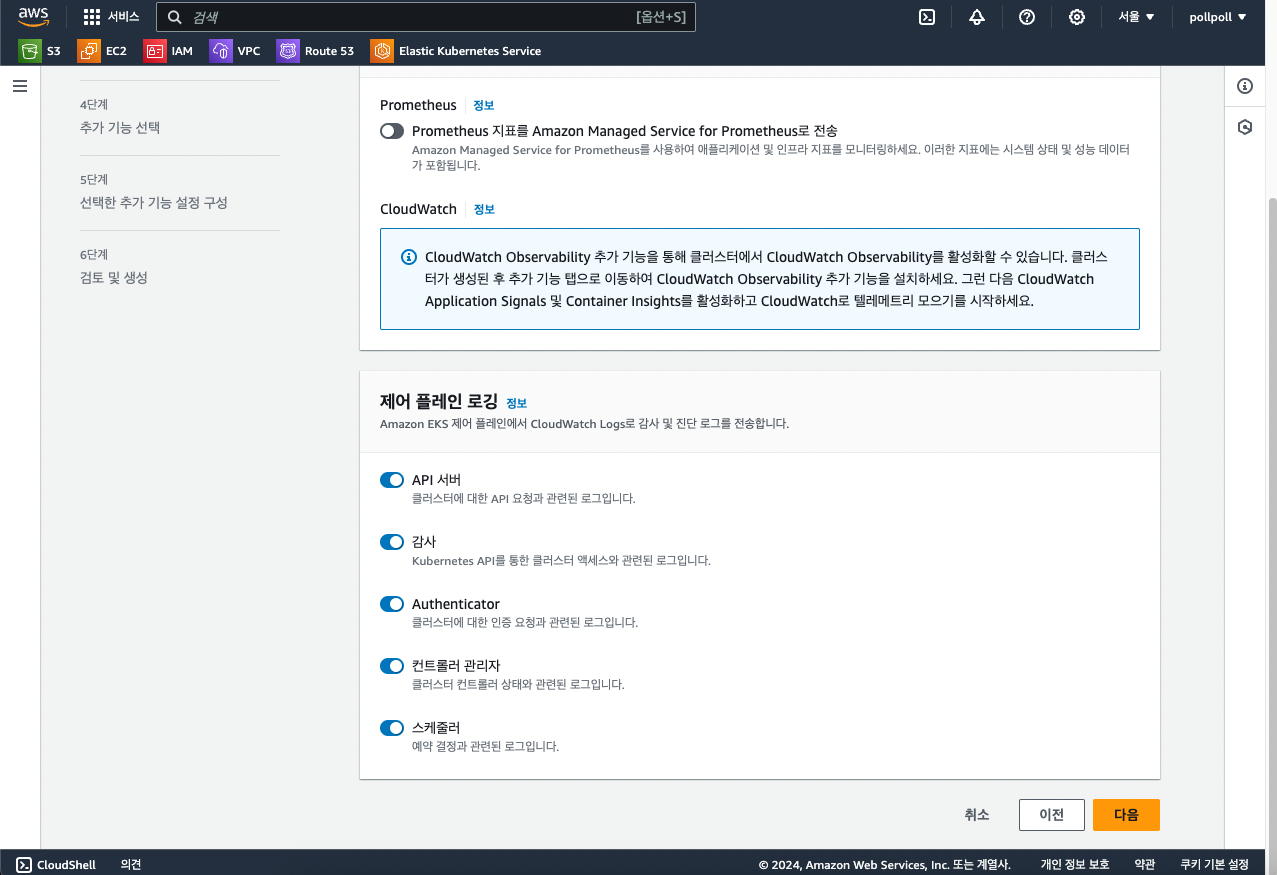Viewport: 1277px width, 875px height.
Task: Disable the 감사 logging toggle
Action: [392, 542]
